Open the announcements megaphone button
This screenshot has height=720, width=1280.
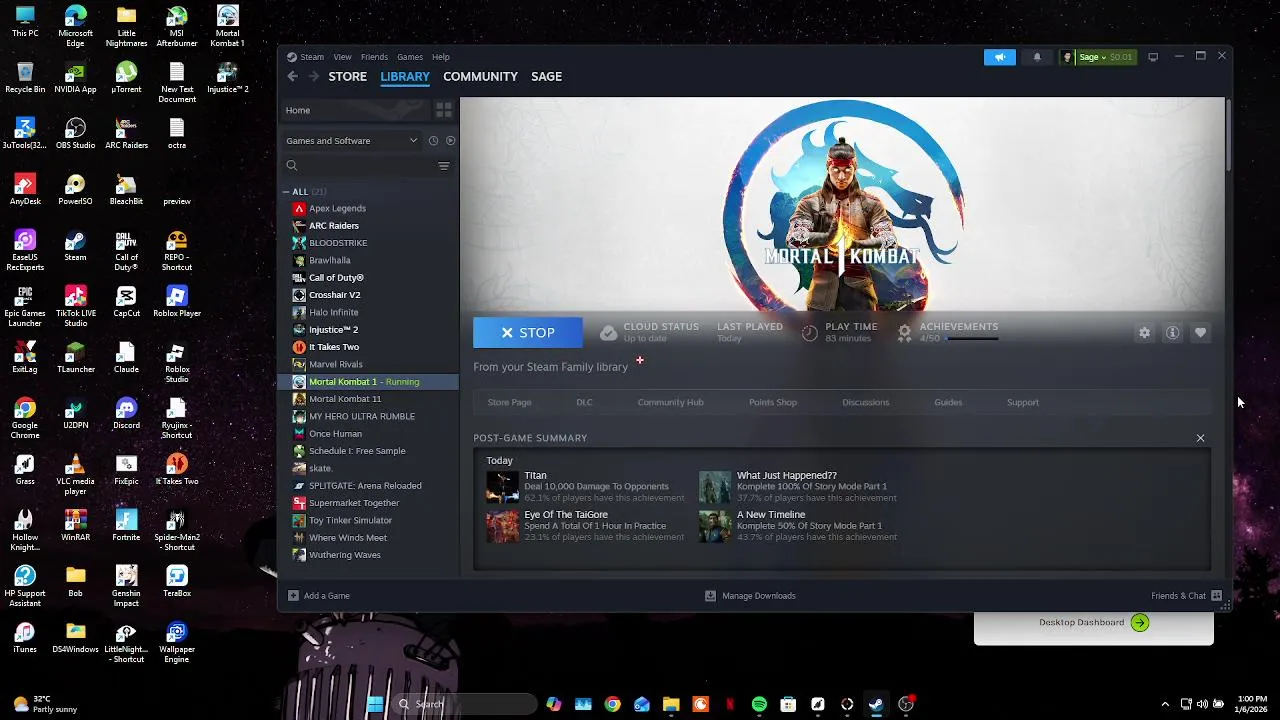pyautogui.click(x=999, y=57)
